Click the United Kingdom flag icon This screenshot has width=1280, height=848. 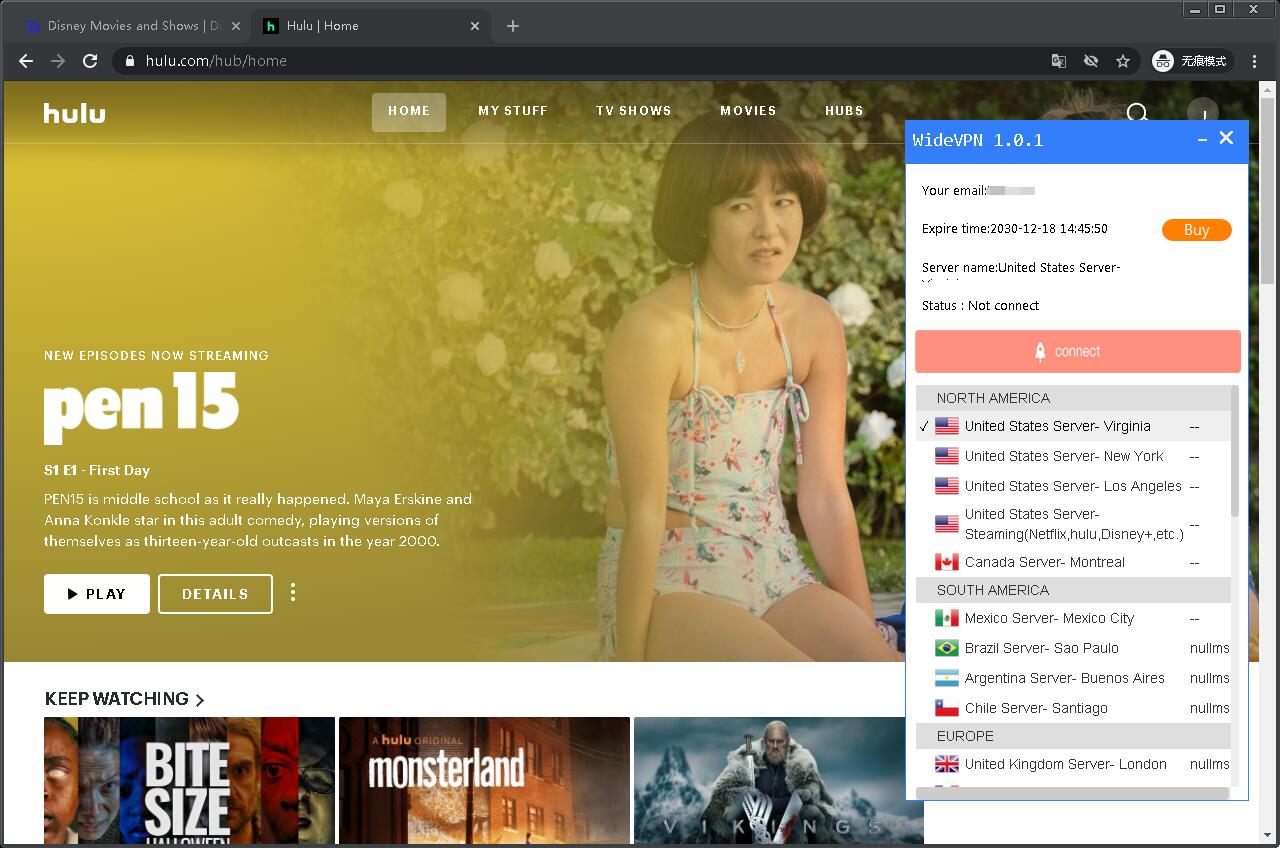point(946,764)
